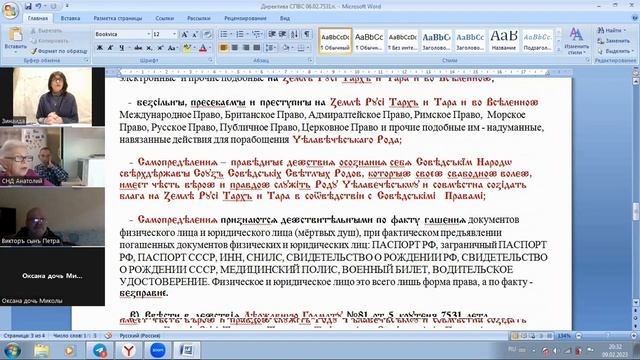Open the multilevel list menu
This screenshot has width=640, height=360.
point(256,34)
